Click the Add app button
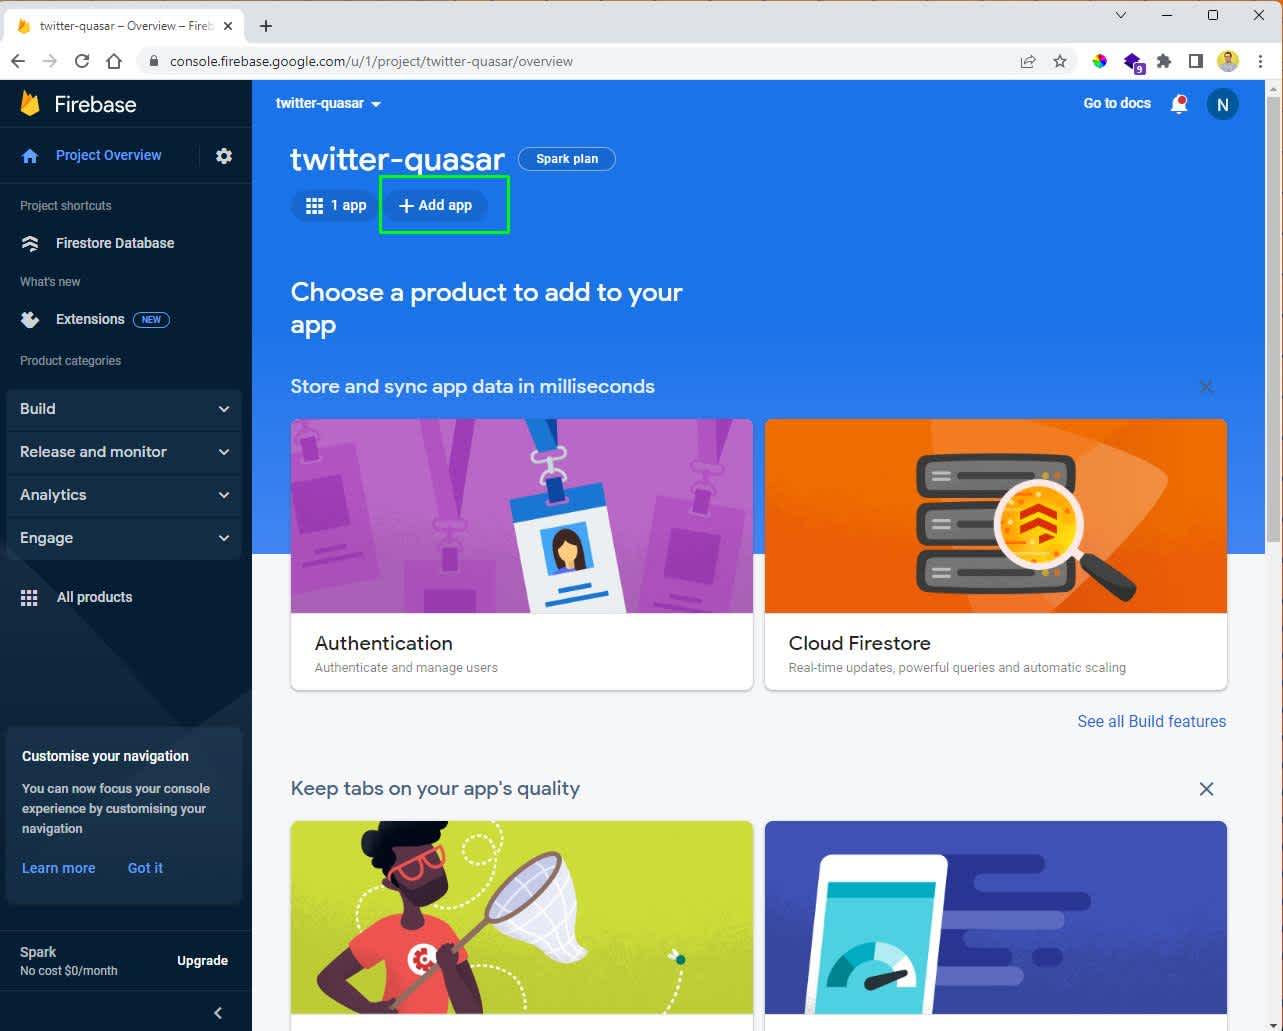Viewport: 1283px width, 1031px height. 435,205
